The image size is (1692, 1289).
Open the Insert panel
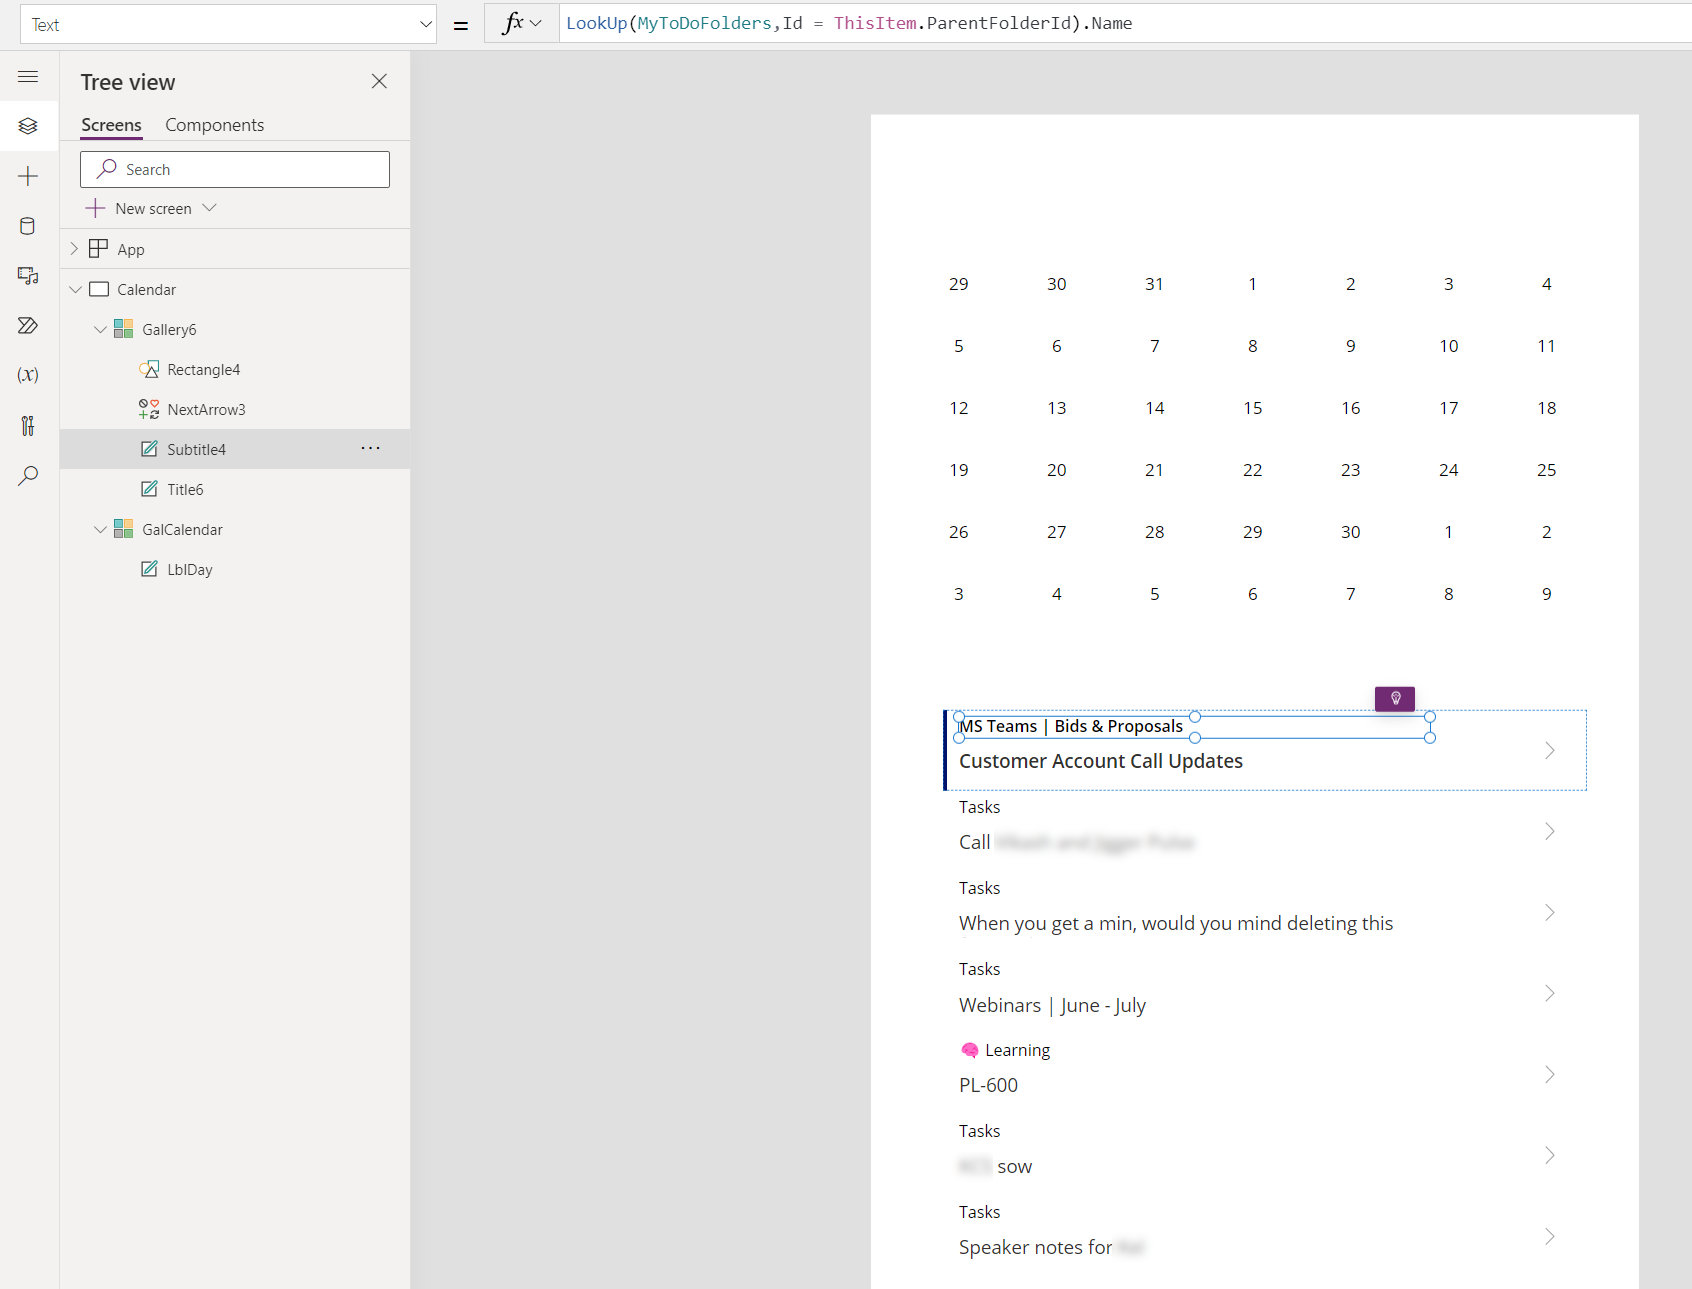[x=28, y=176]
